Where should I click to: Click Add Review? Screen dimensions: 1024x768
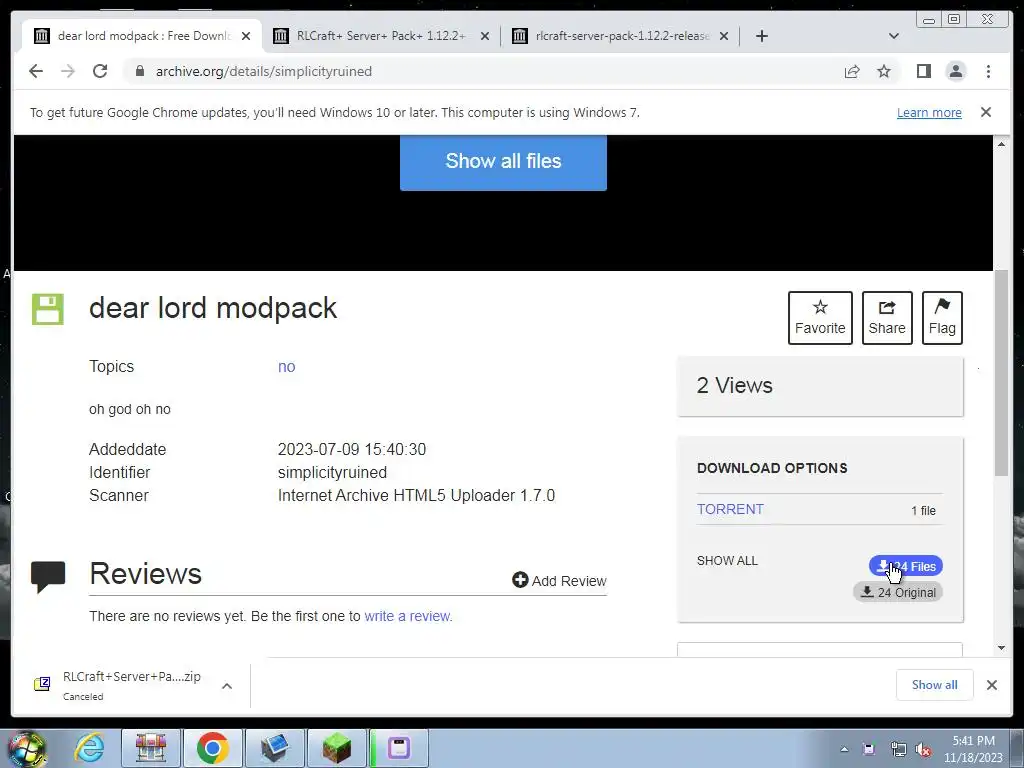pos(559,581)
